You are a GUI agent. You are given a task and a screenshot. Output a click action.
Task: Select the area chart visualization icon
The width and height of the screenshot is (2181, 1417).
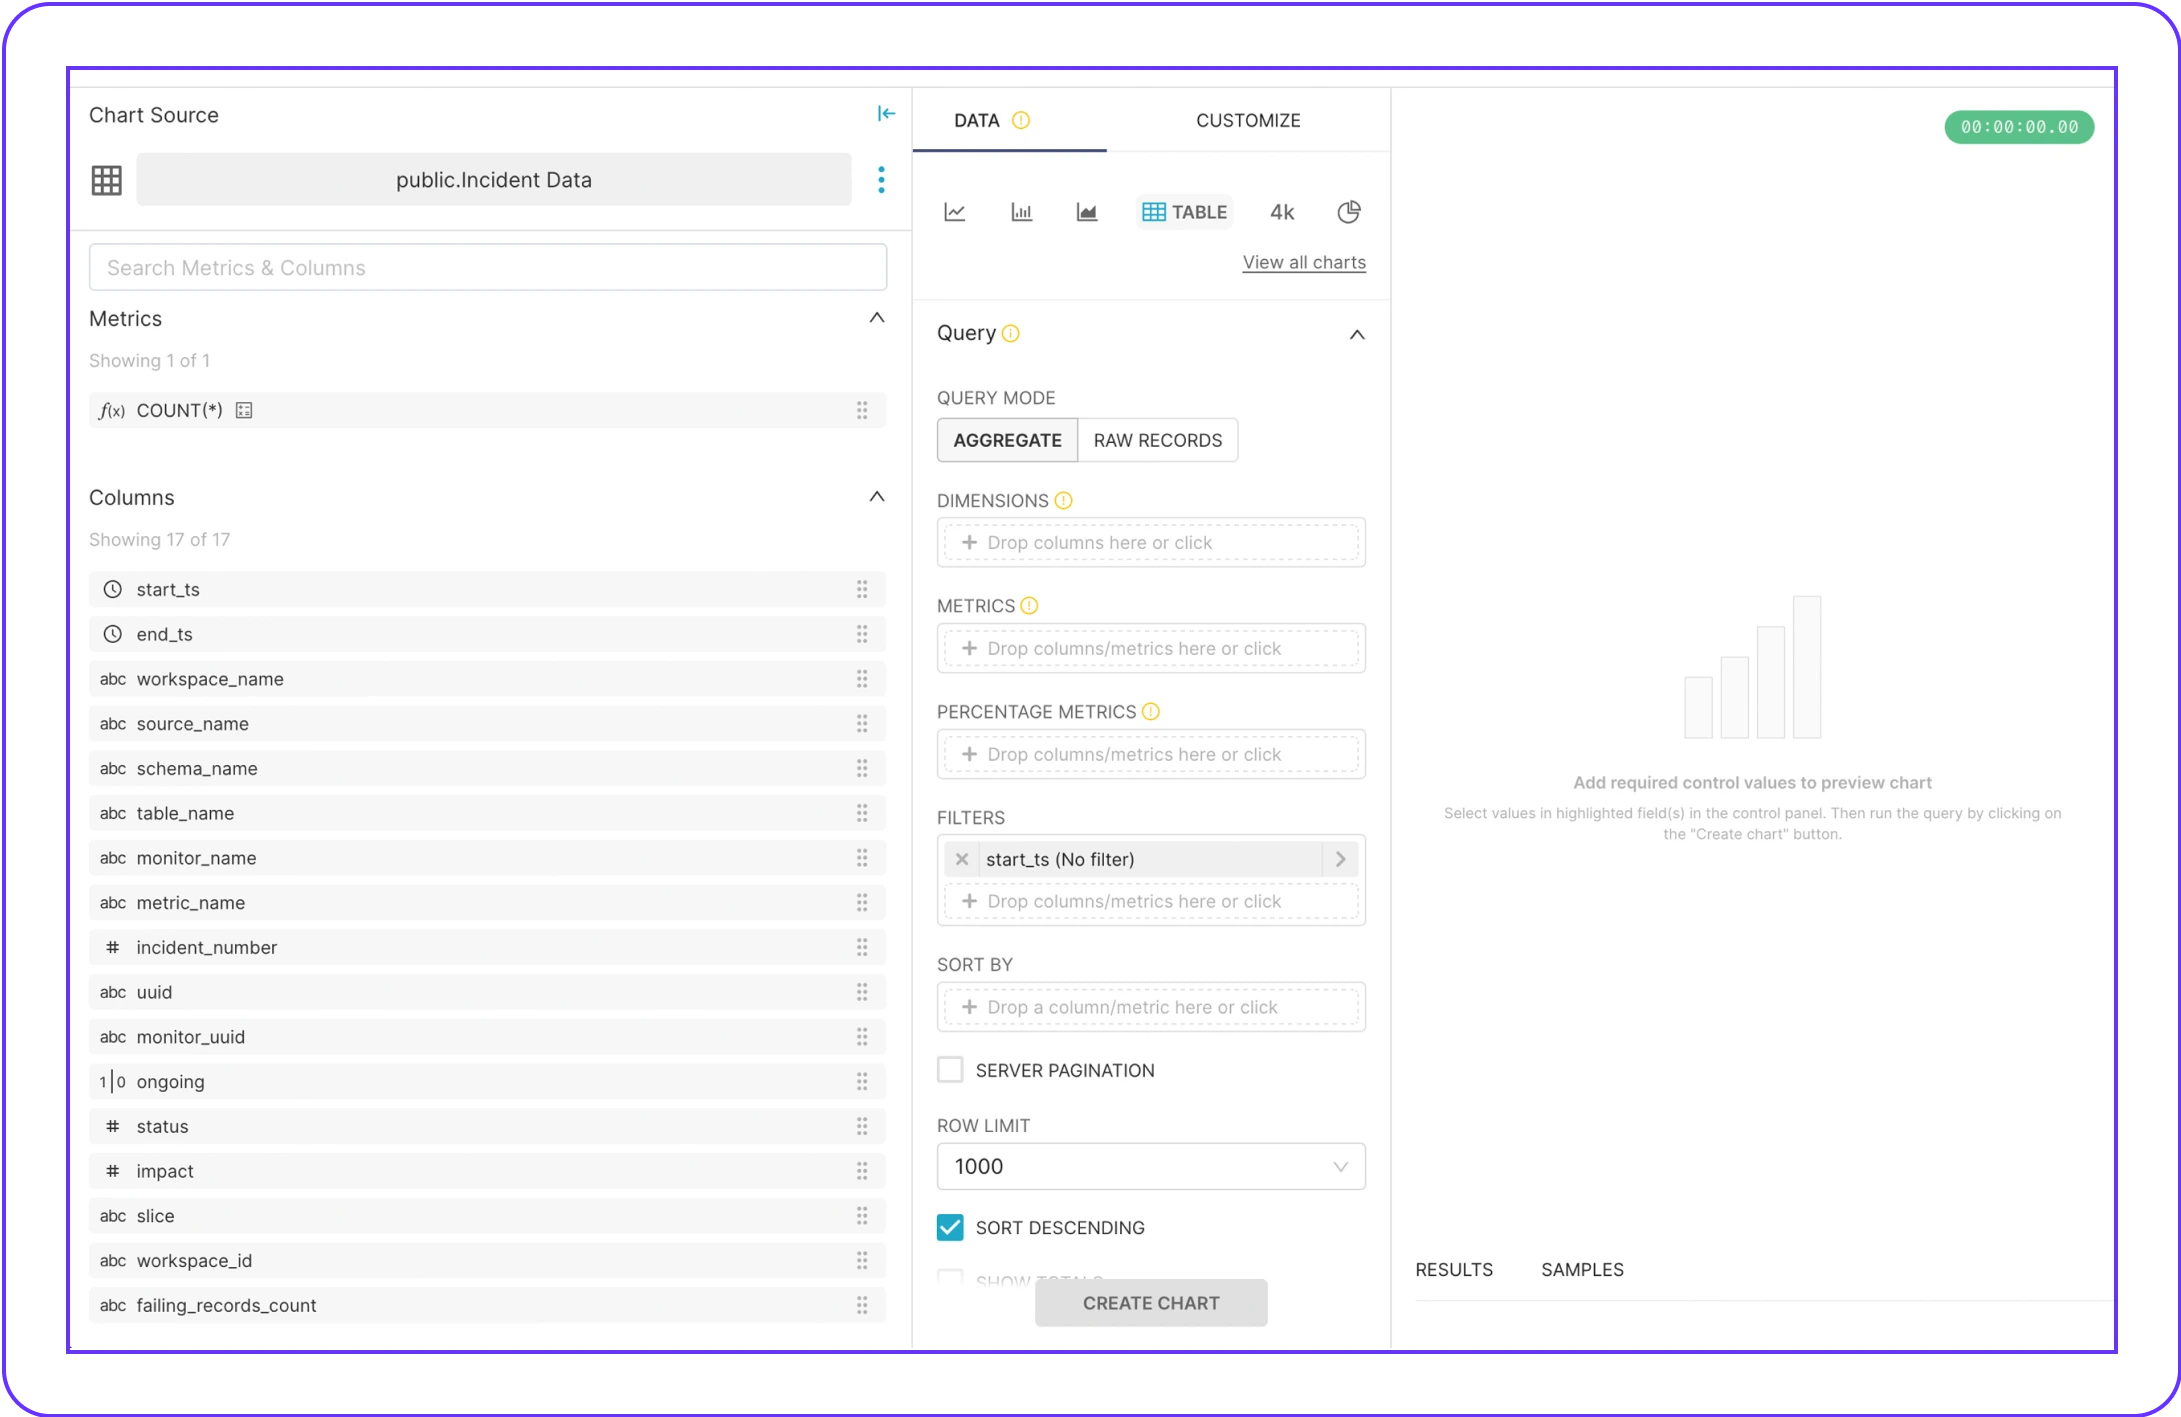pos(1087,211)
